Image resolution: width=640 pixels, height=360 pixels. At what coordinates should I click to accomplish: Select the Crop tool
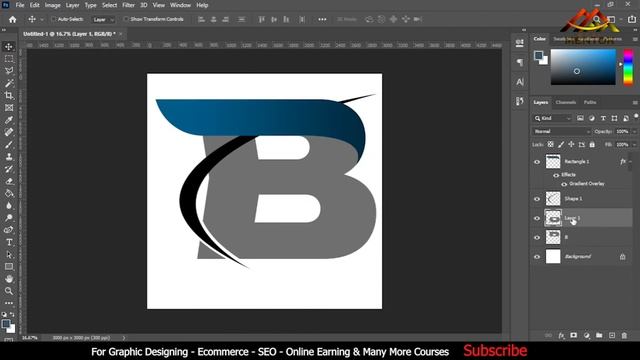[9, 96]
